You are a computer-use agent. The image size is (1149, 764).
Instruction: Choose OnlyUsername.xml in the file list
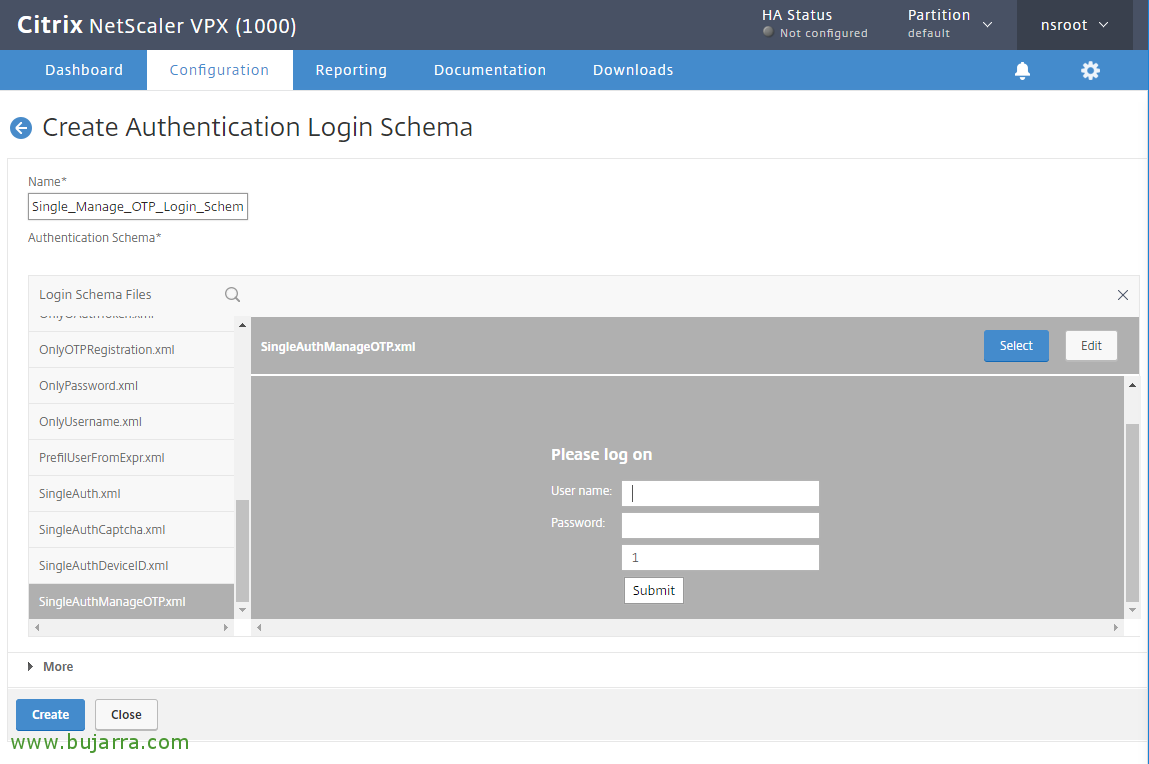point(132,421)
